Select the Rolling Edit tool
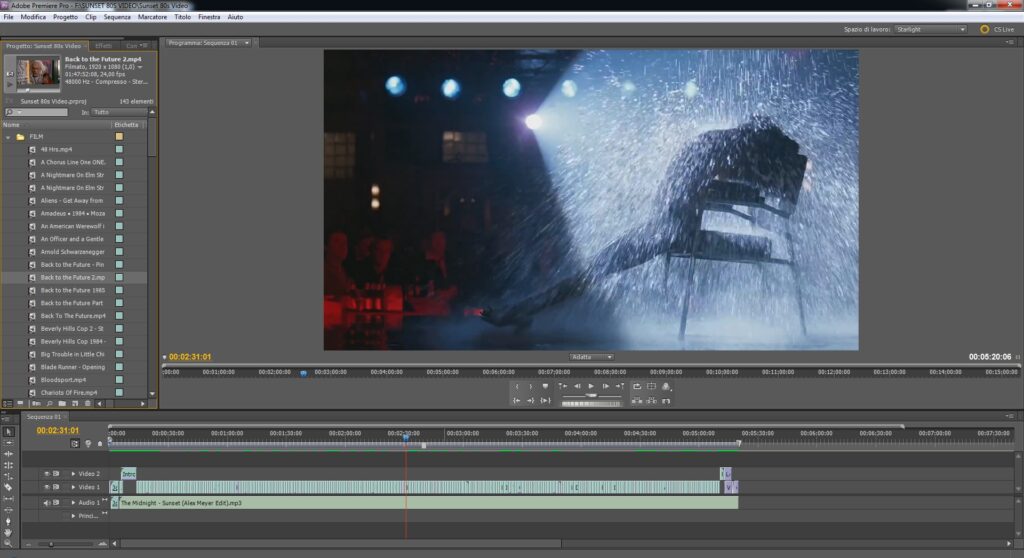This screenshot has width=1024, height=558. [x=8, y=465]
